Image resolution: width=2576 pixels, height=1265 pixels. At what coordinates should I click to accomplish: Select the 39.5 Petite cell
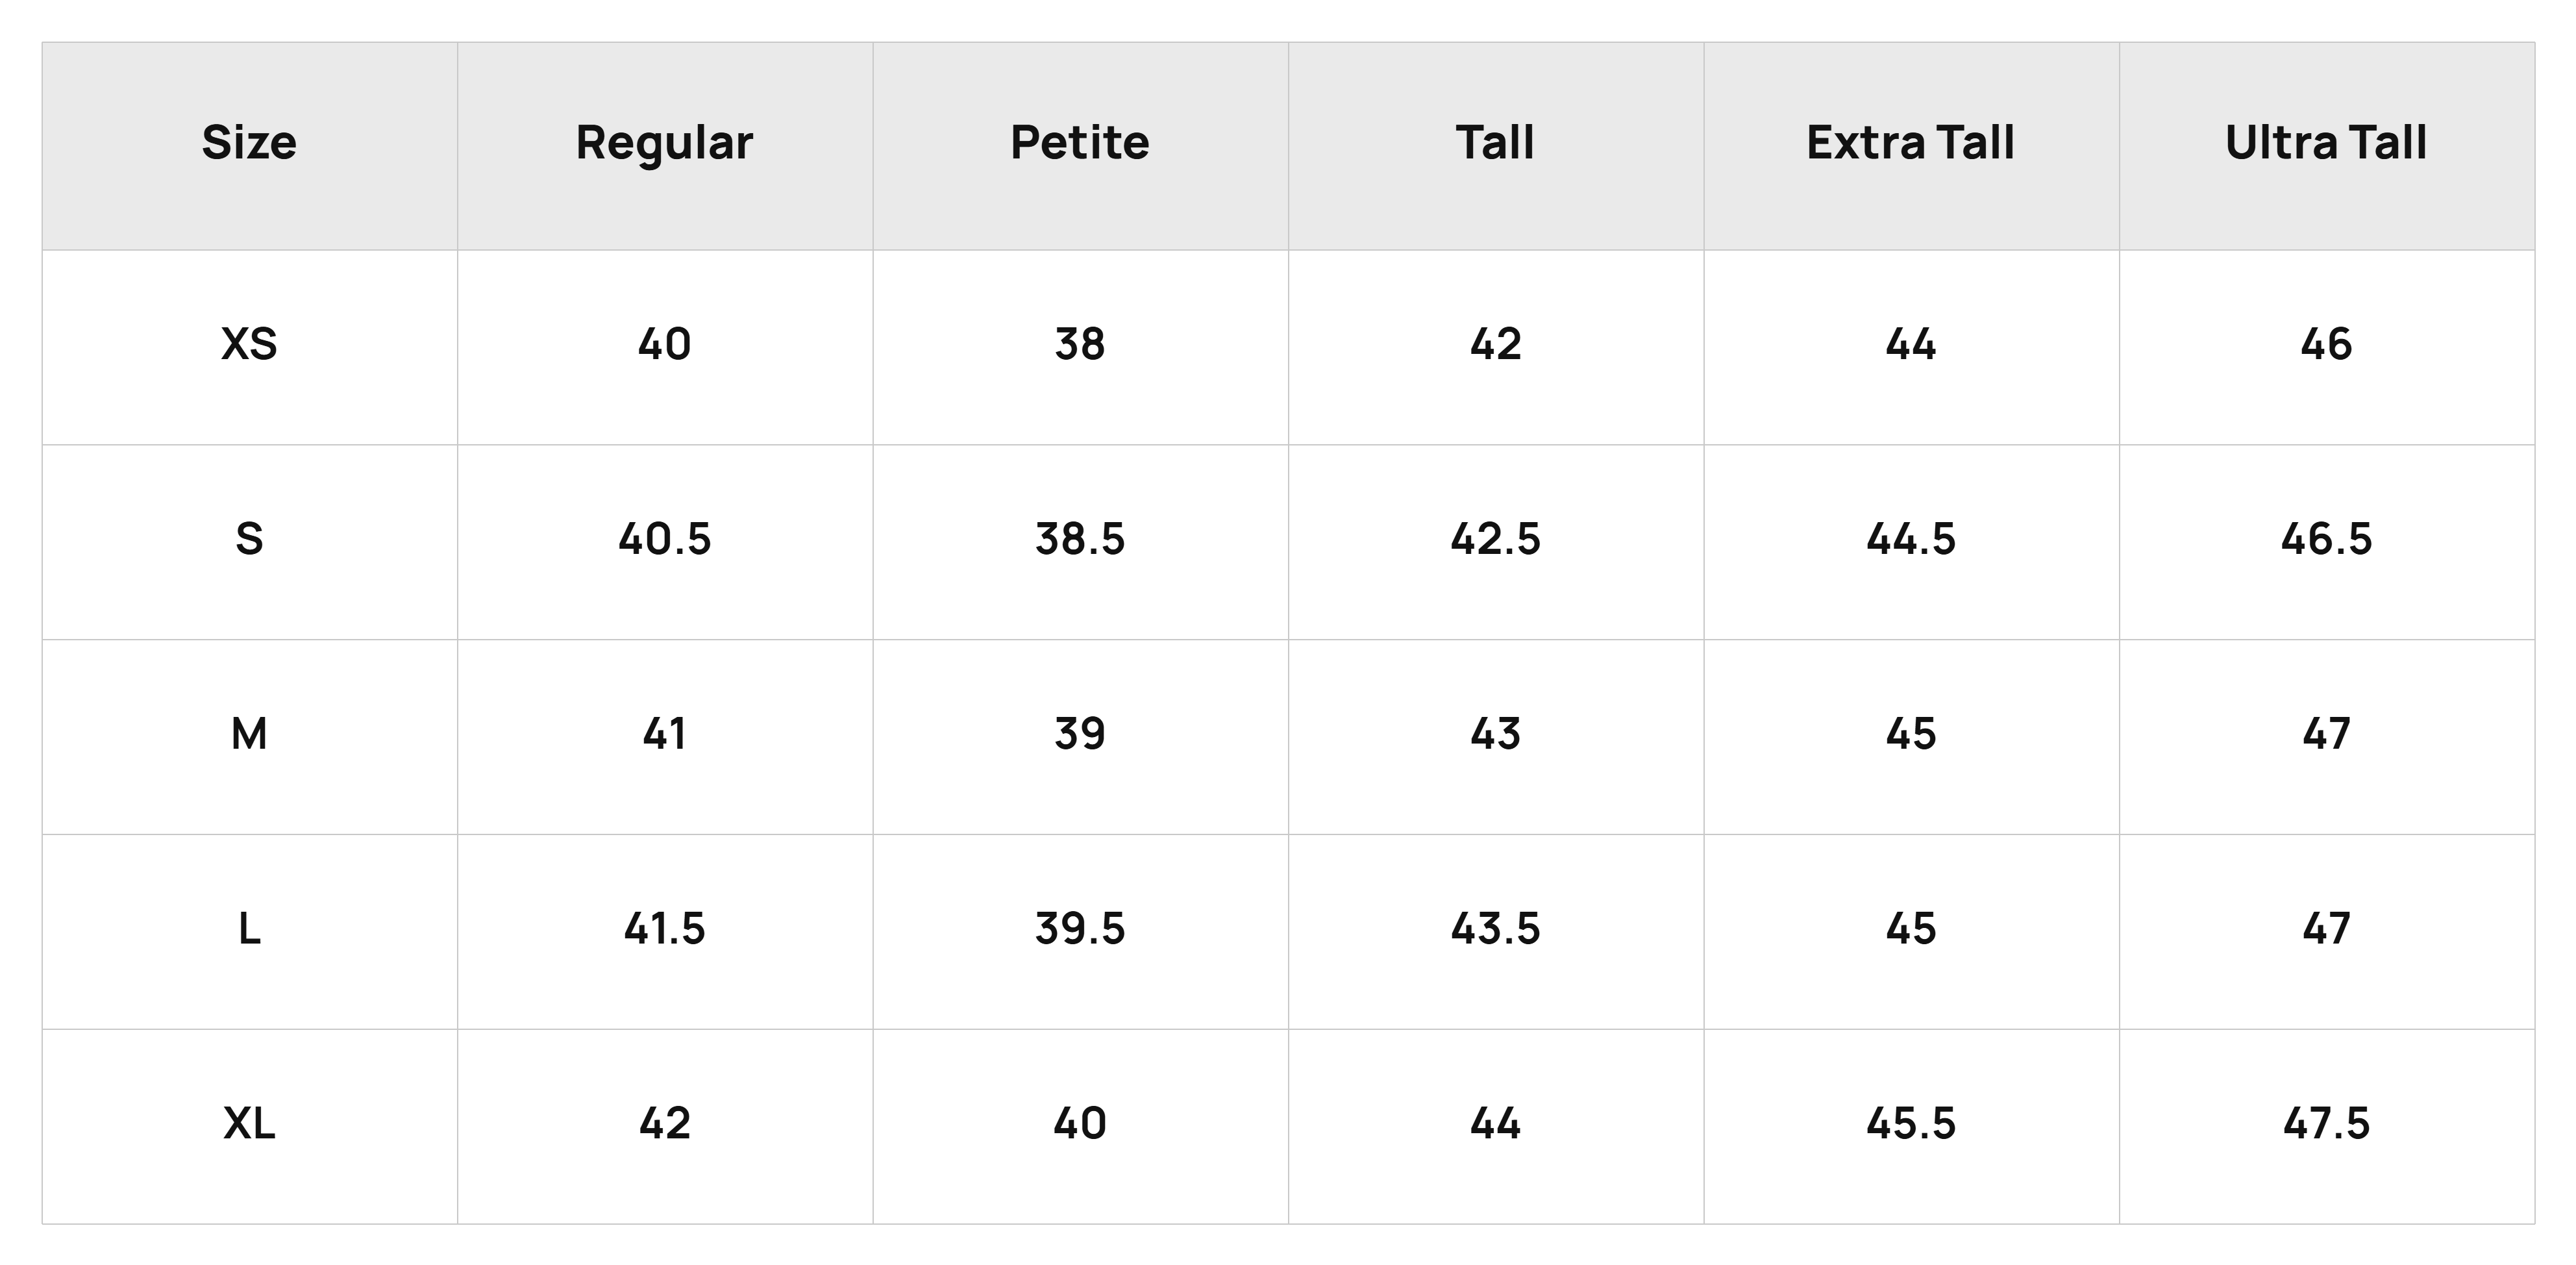[x=1080, y=932]
